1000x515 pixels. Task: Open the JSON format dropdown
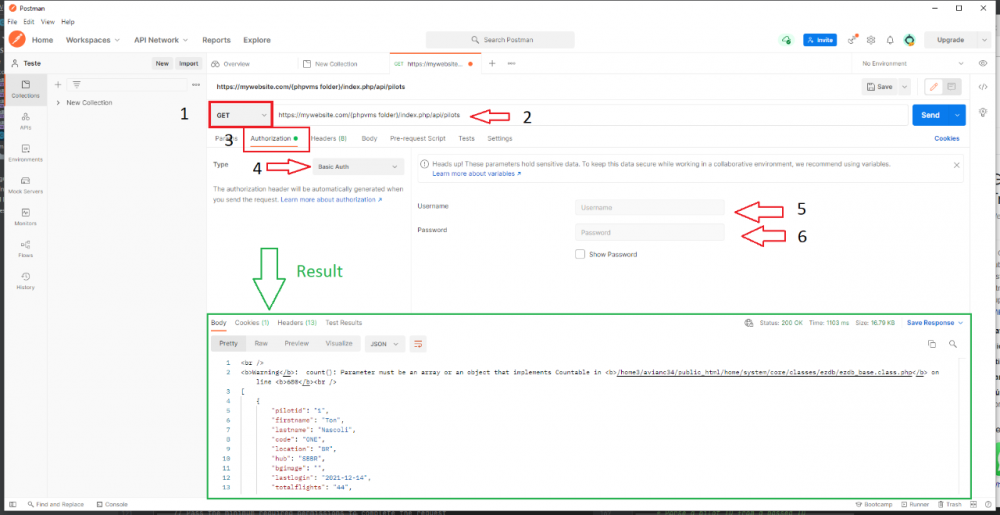coord(384,343)
